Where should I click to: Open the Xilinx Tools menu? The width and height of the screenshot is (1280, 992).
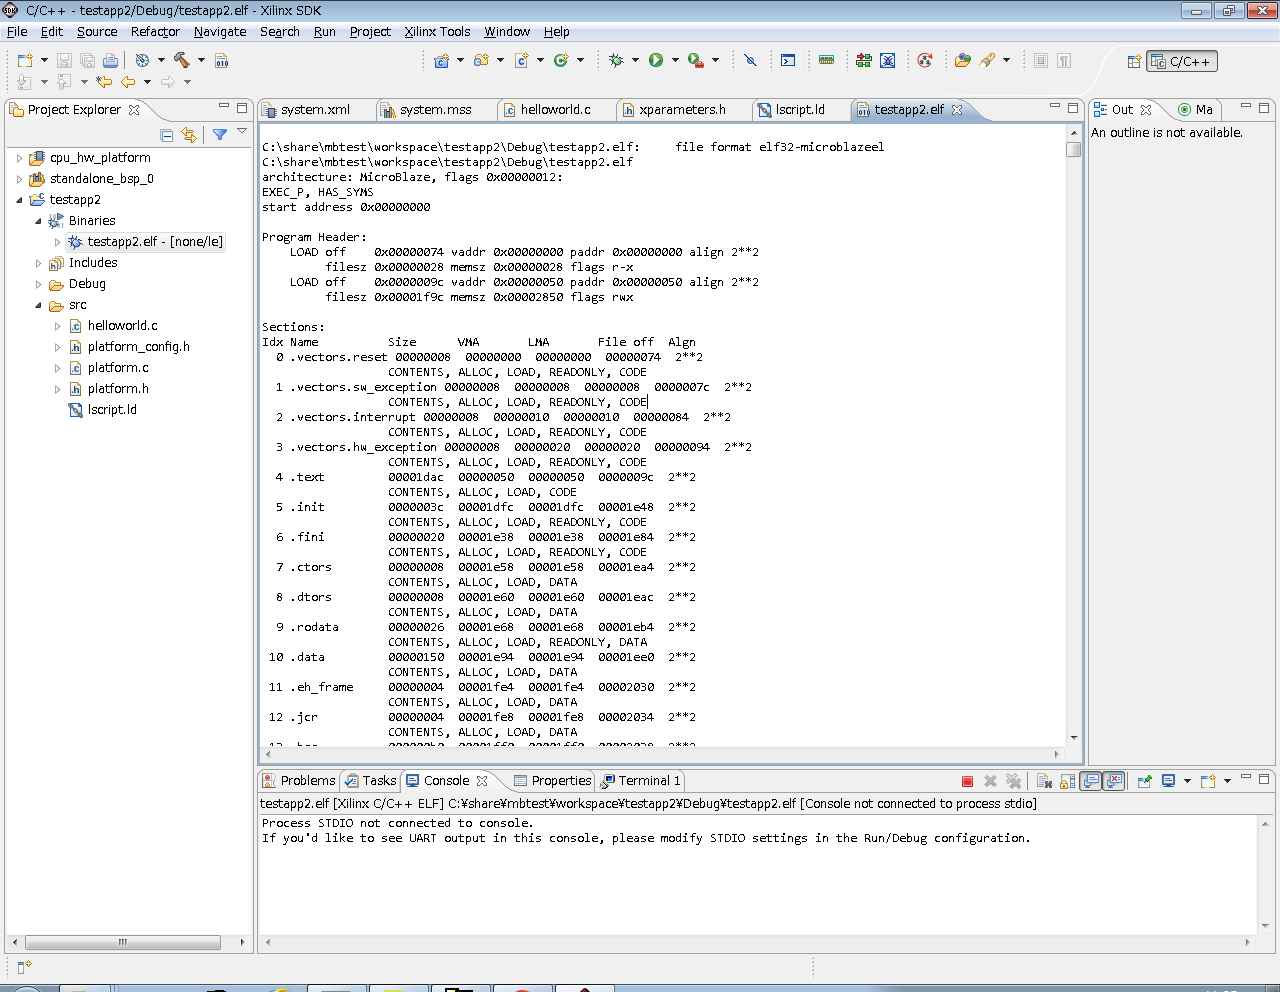(437, 31)
